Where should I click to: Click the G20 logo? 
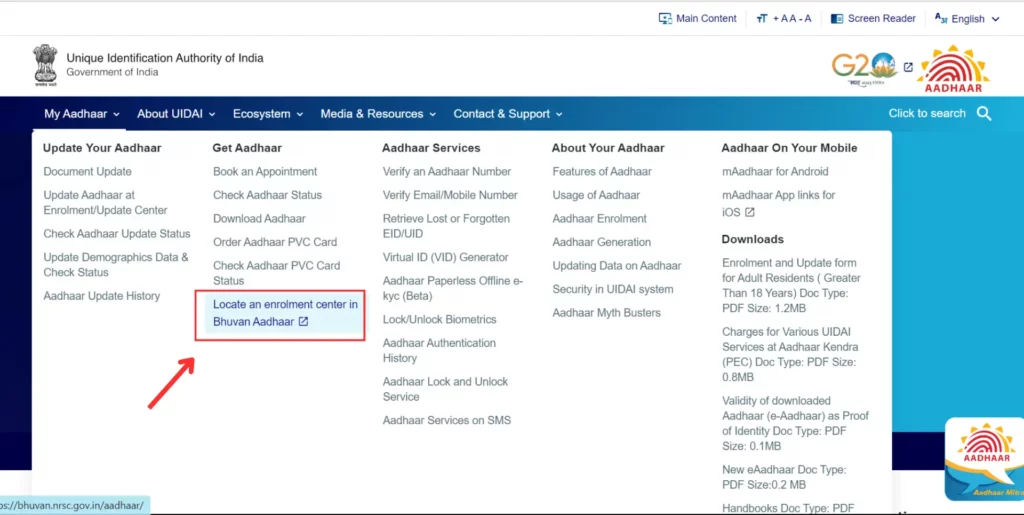pos(862,68)
